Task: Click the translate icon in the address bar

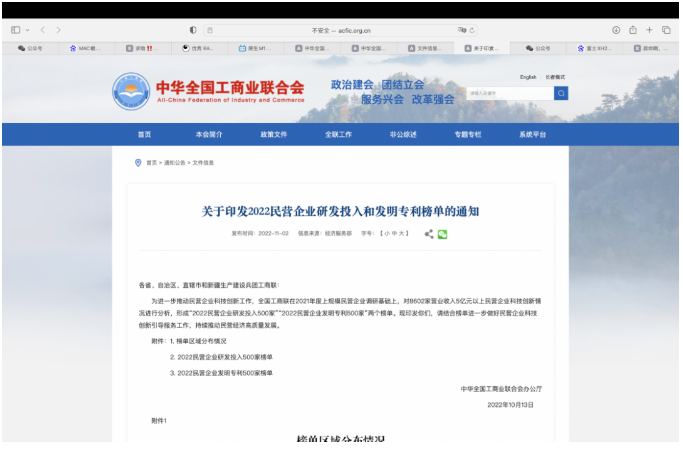Action: tap(462, 30)
